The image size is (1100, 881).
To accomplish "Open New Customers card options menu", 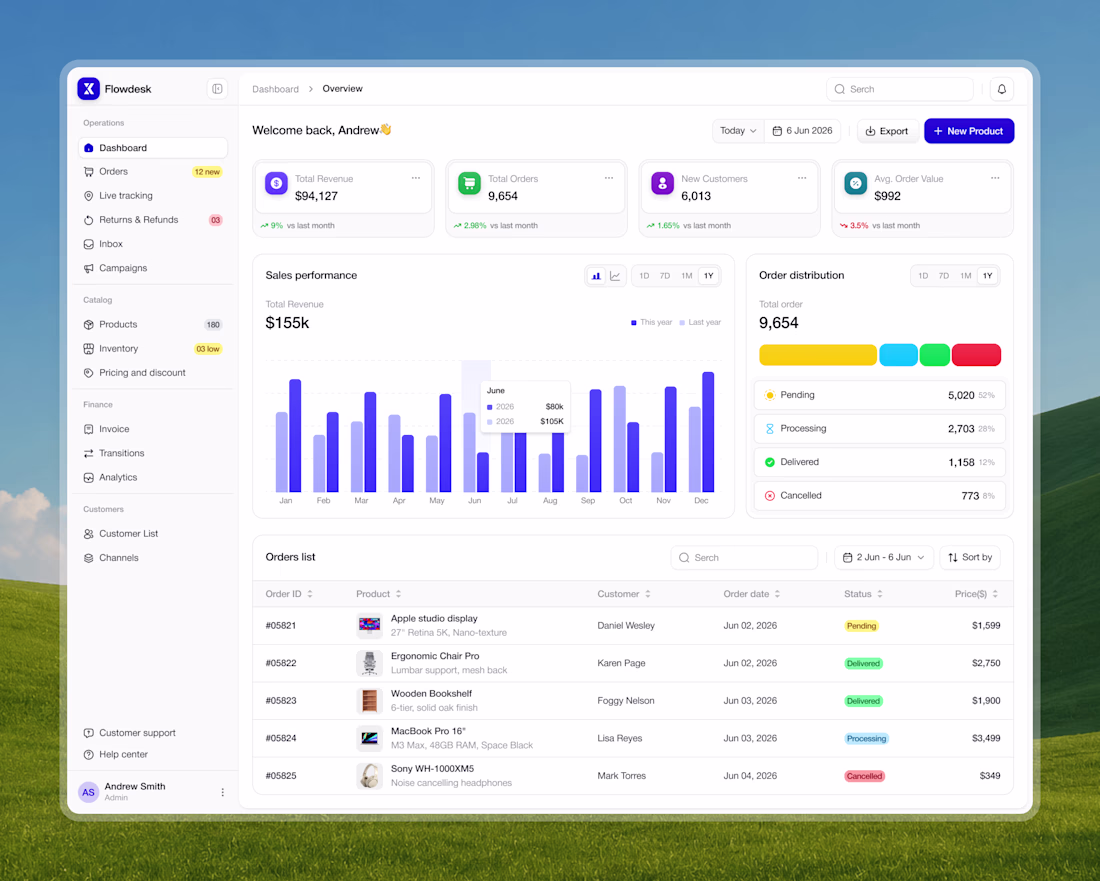I will pyautogui.click(x=802, y=178).
